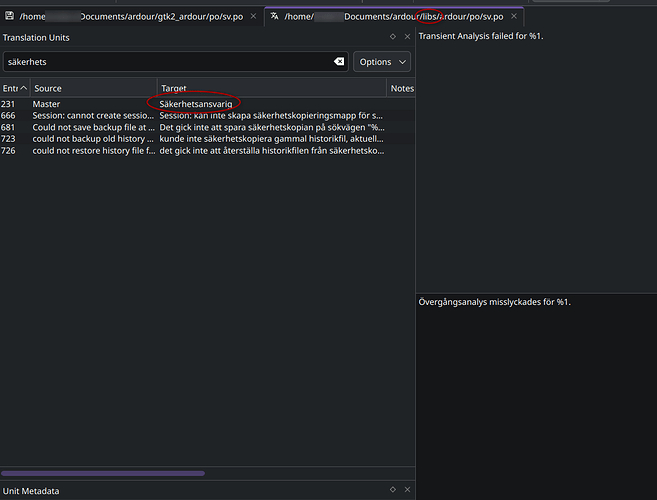Image resolution: width=657 pixels, height=500 pixels.
Task: Click the säkerhetskopieringsmapp translation cell
Action: [x=271, y=116]
